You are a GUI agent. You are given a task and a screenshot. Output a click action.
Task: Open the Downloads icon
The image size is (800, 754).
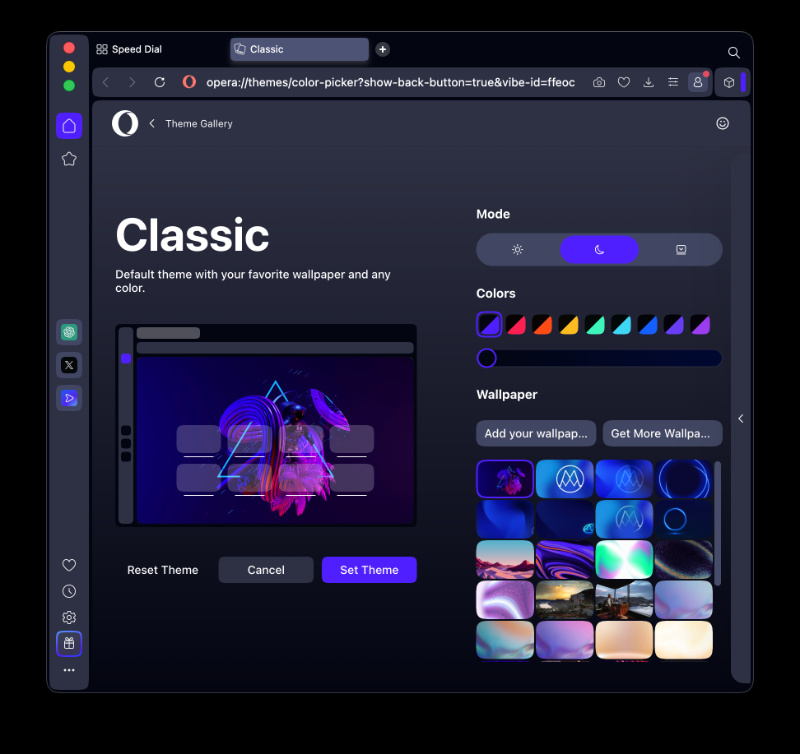click(648, 82)
